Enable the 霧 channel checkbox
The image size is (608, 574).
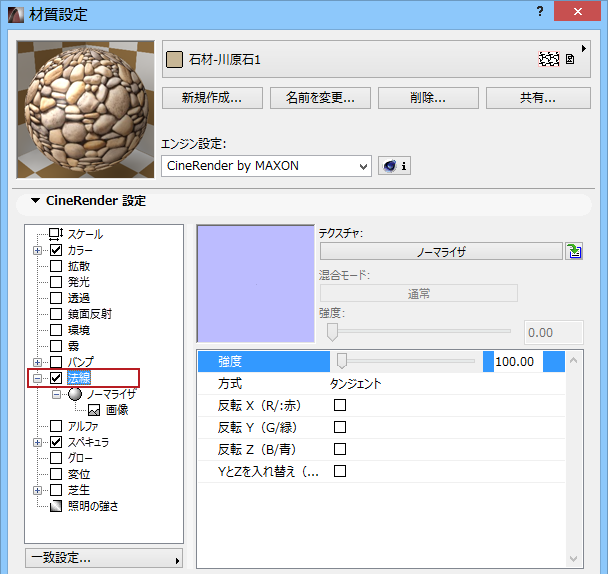(x=56, y=346)
